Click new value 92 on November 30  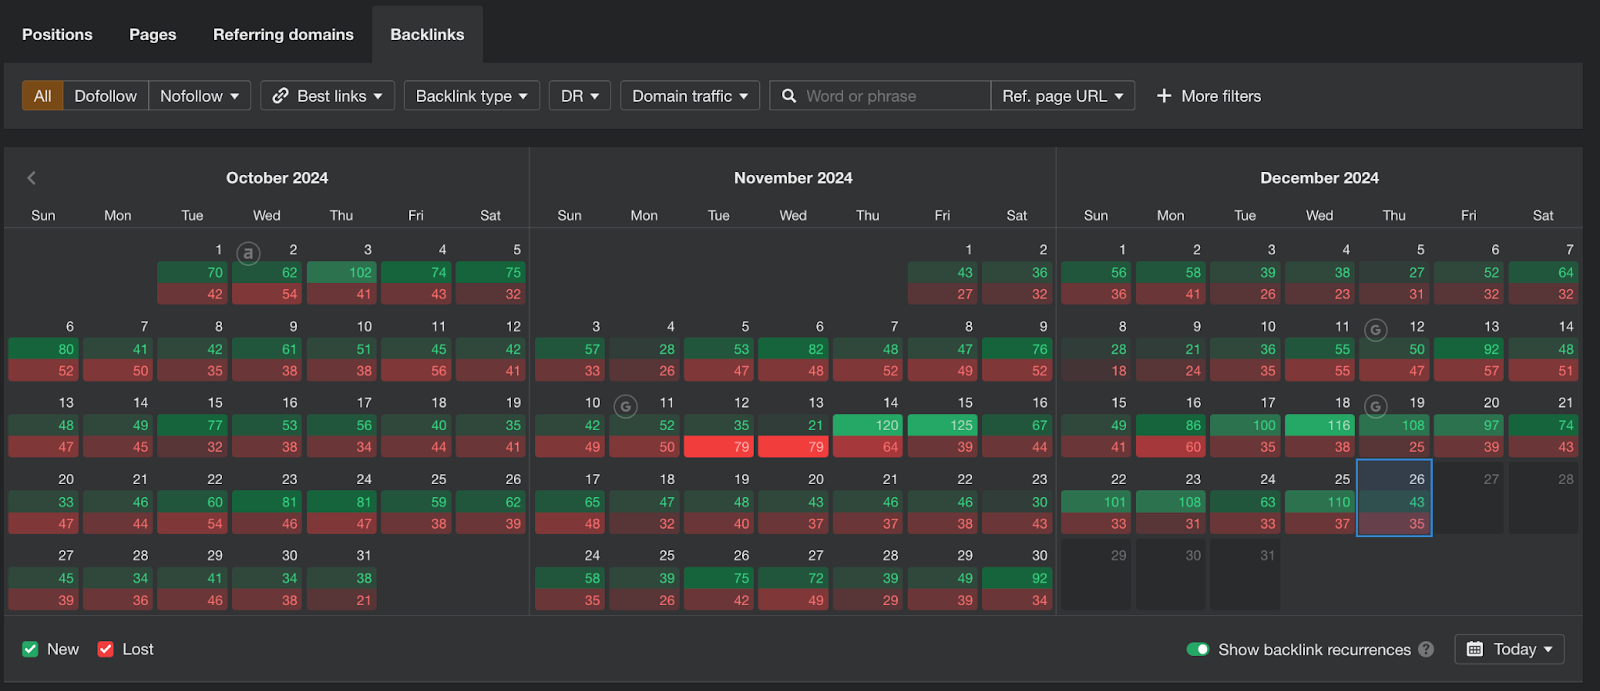click(1017, 578)
